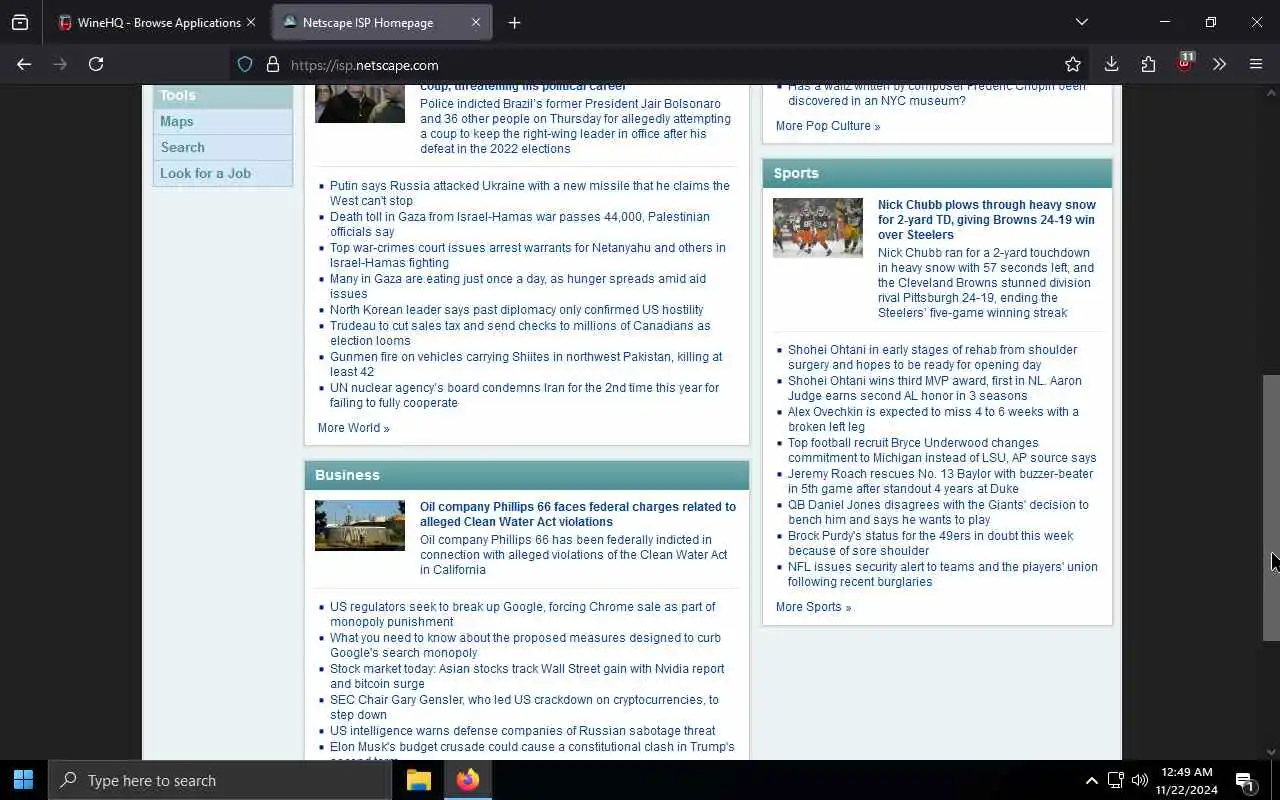Open the uBlock extension icon with badge
This screenshot has width=1280, height=800.
1185,62
